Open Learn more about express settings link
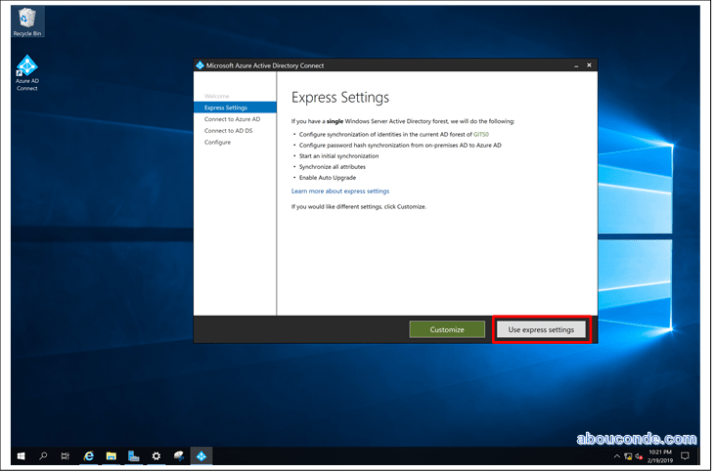 pyautogui.click(x=340, y=190)
